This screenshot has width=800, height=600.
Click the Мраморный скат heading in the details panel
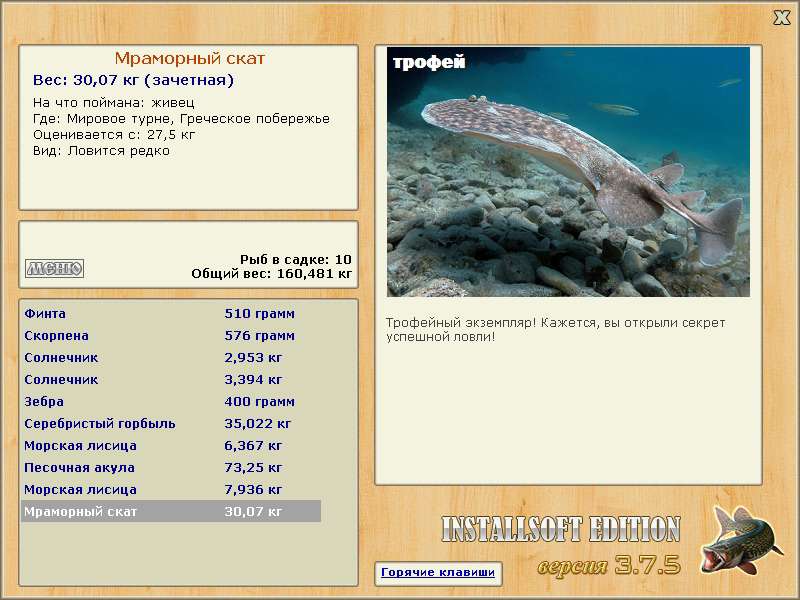click(190, 59)
